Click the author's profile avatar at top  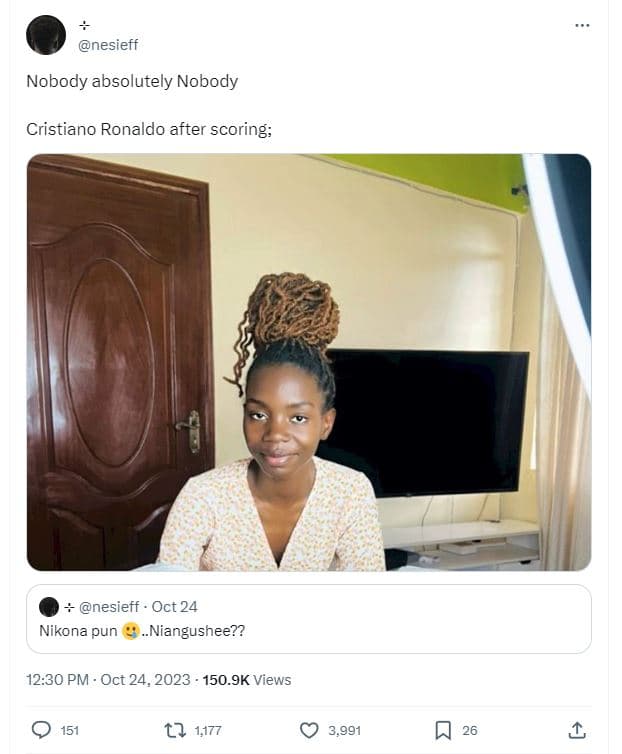pos(46,35)
